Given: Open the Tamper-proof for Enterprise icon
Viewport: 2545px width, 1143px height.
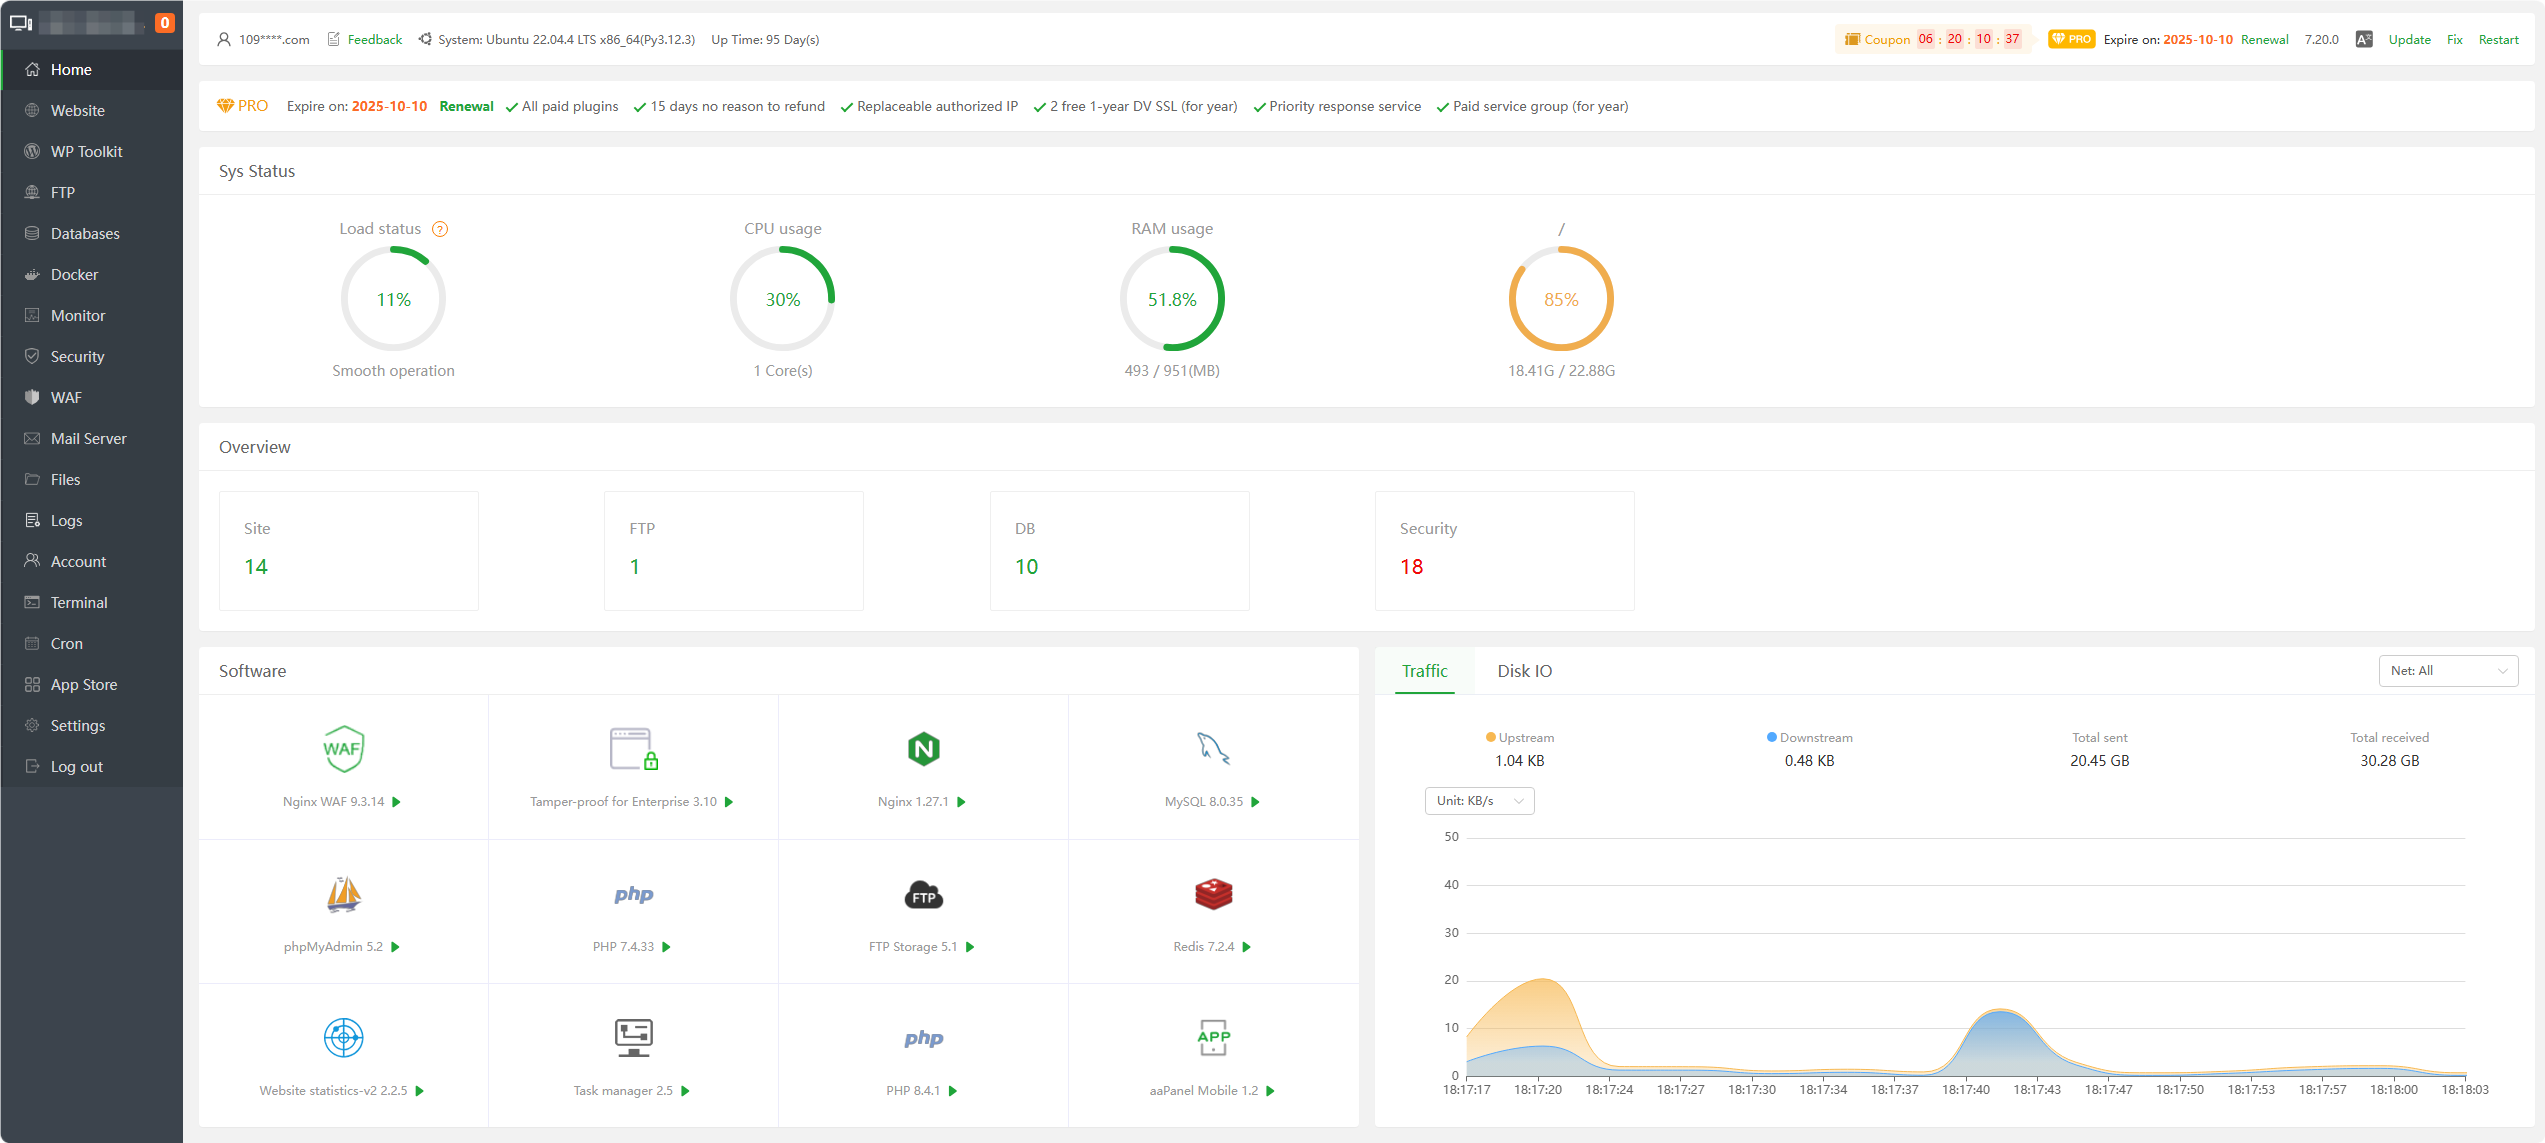Looking at the screenshot, I should pyautogui.click(x=633, y=749).
